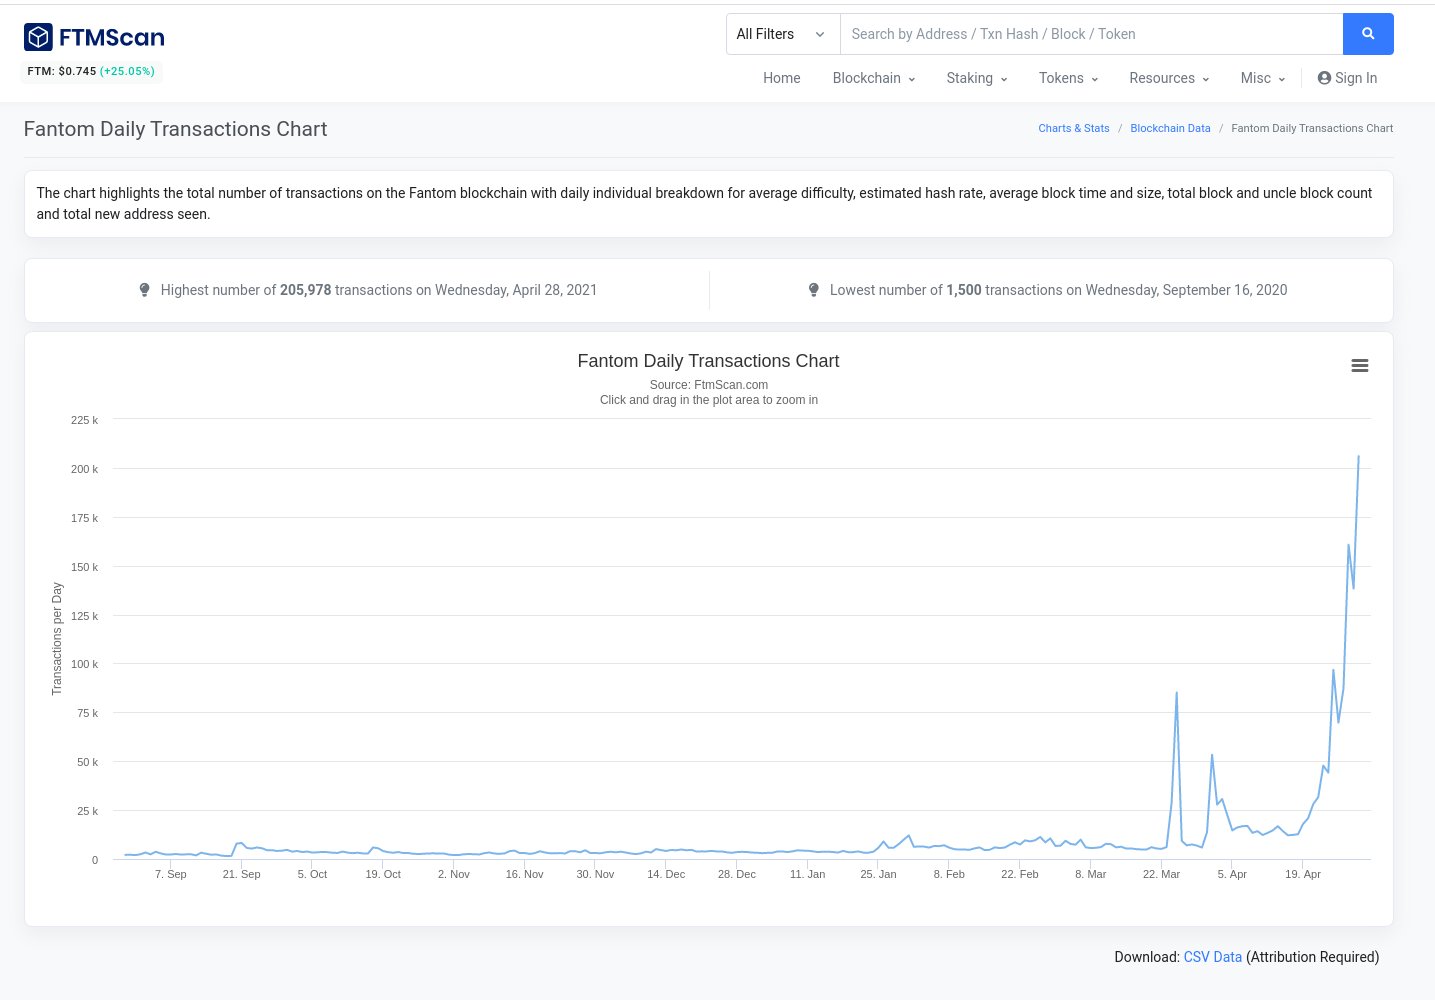This screenshot has width=1435, height=1000.
Task: Click the Sign In user icon
Action: coord(1324,78)
